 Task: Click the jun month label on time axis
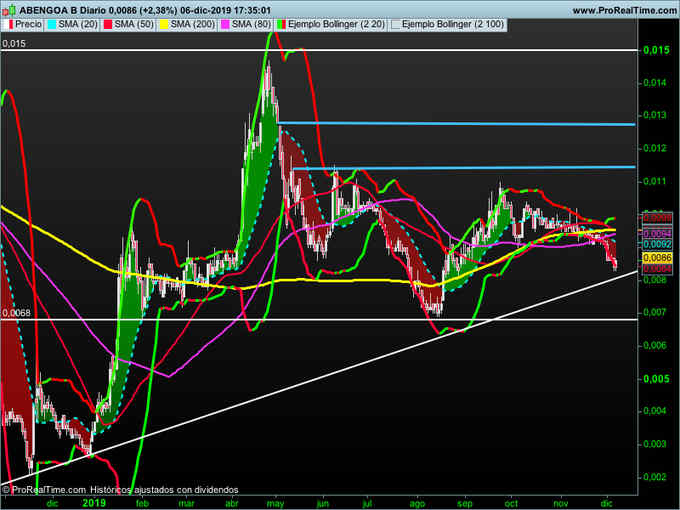[323, 503]
